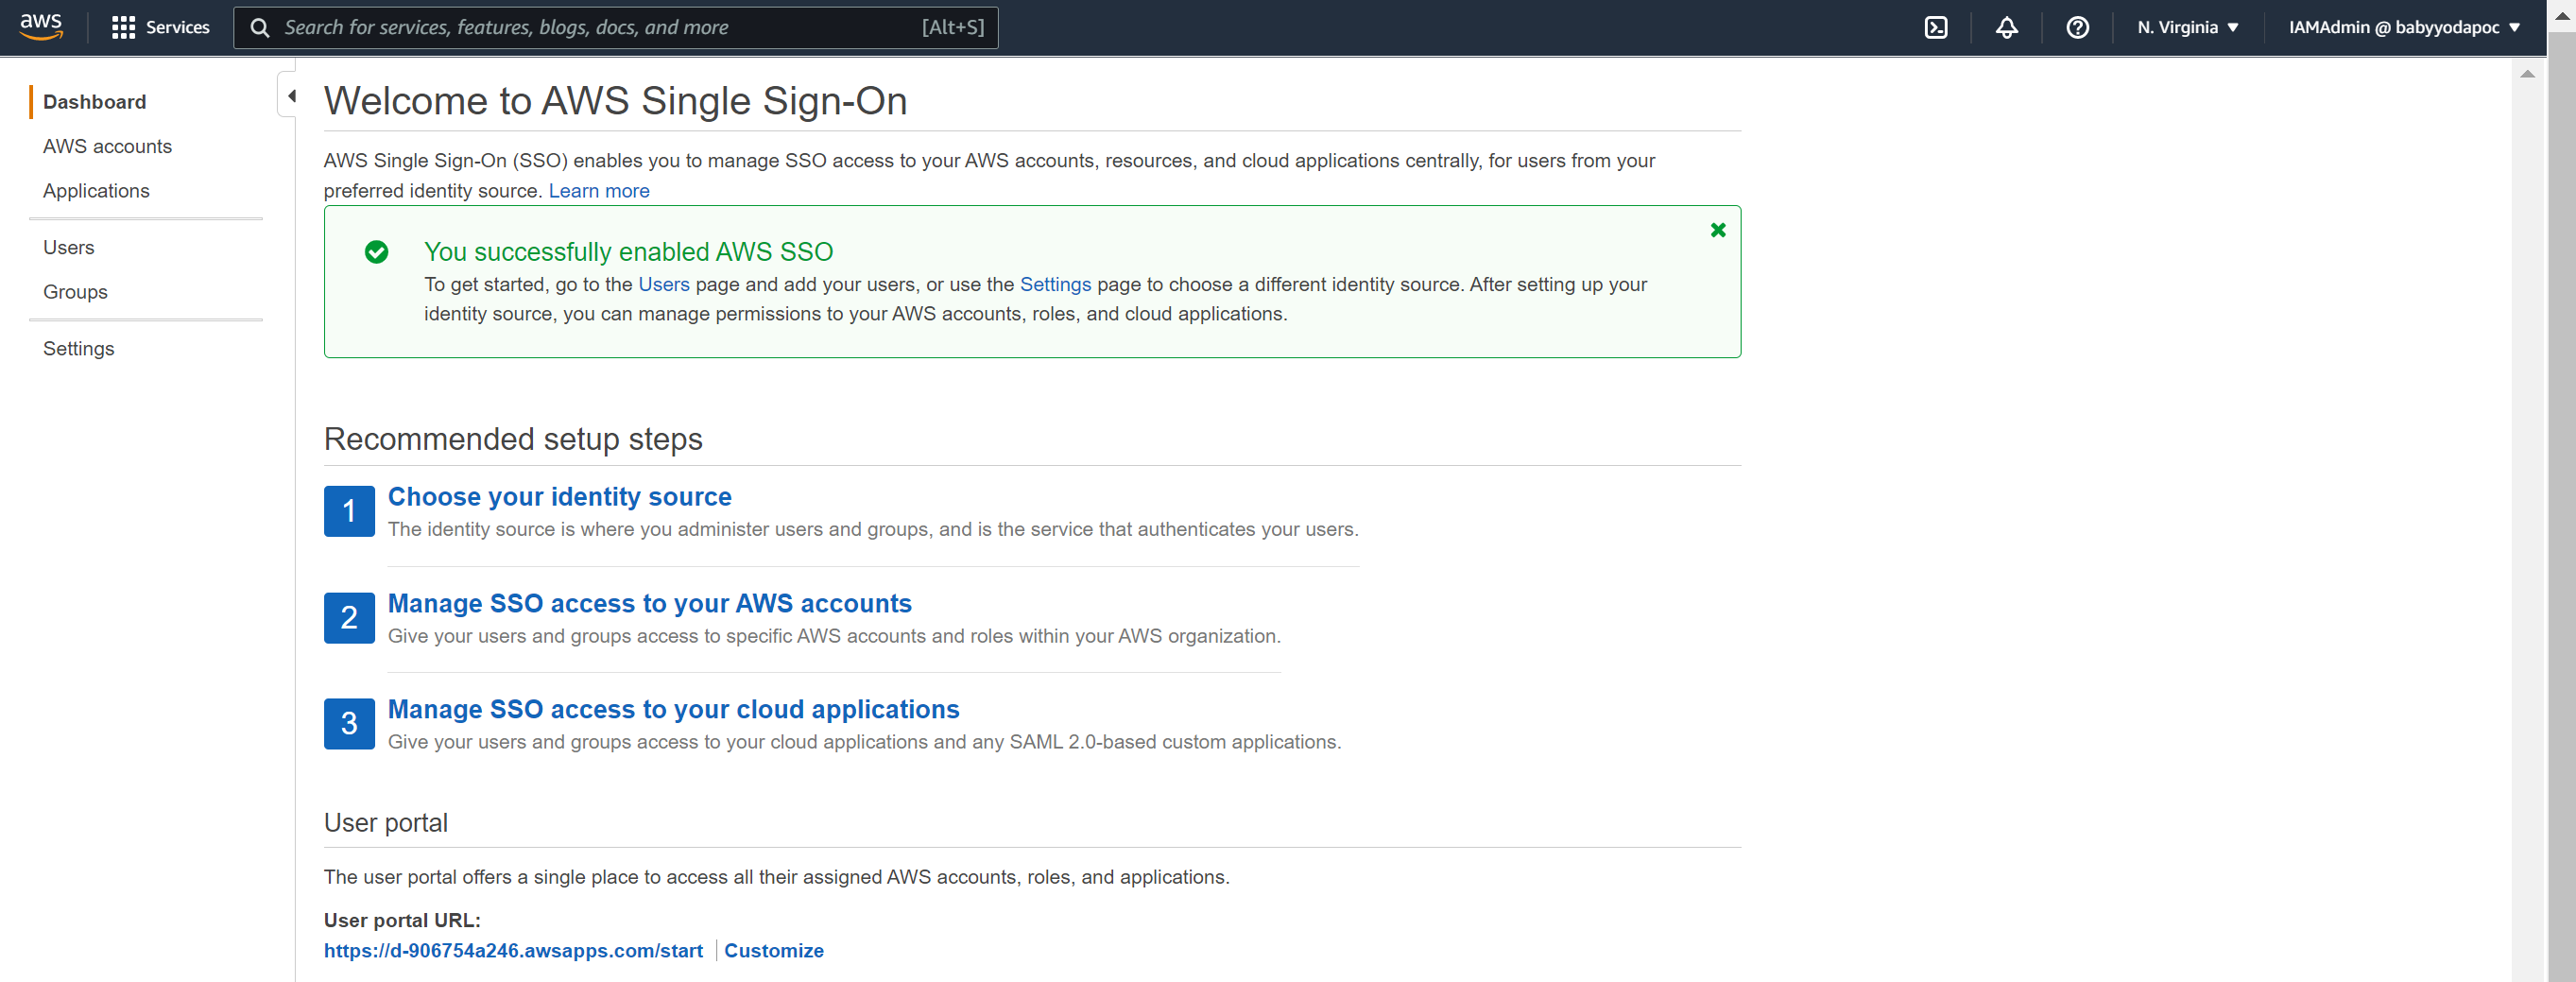Open the CloudShell terminal icon
This screenshot has width=2576, height=982.
pyautogui.click(x=1936, y=27)
